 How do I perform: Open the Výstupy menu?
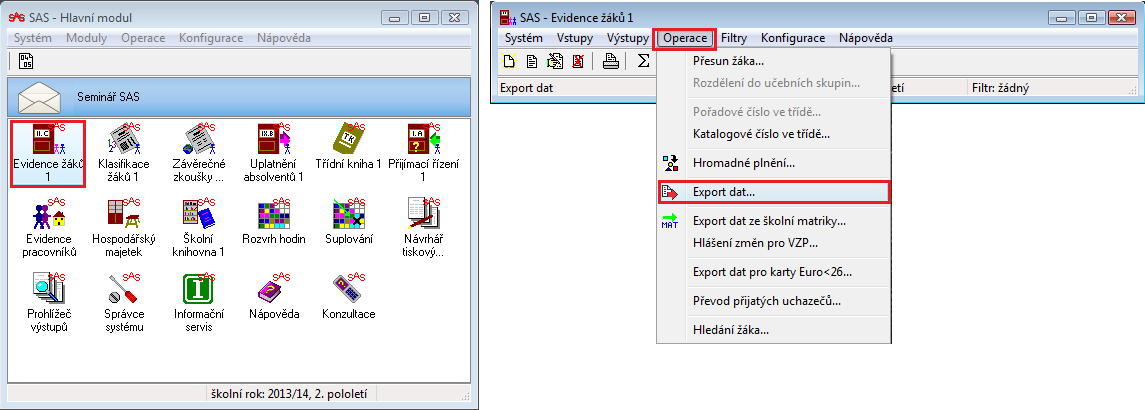tap(627, 38)
